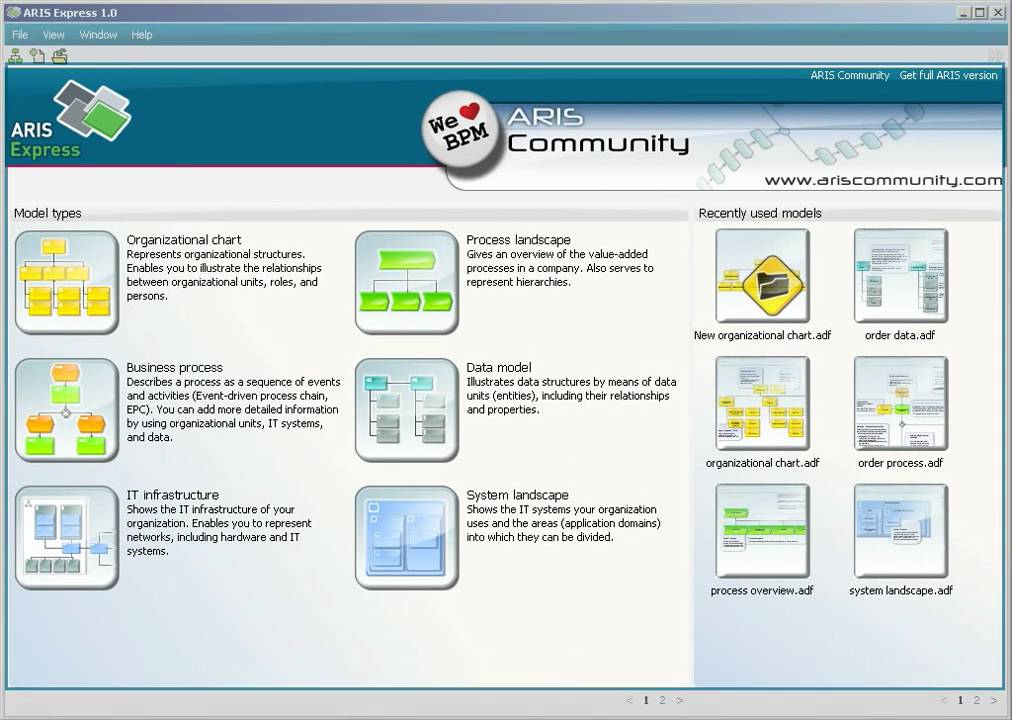The image size is (1012, 720).
Task: Open the View menu
Action: [x=54, y=35]
